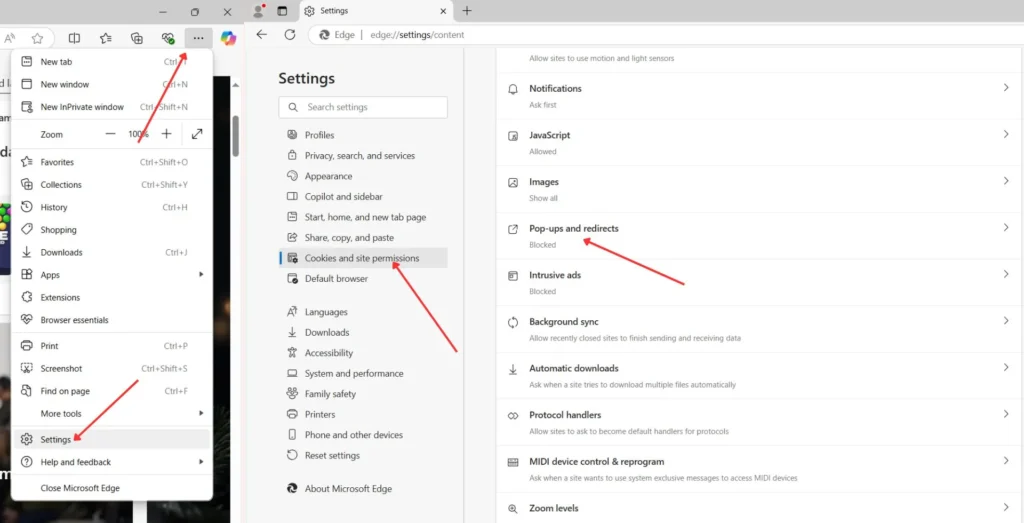Expand the Apps submenu

tap(112, 275)
